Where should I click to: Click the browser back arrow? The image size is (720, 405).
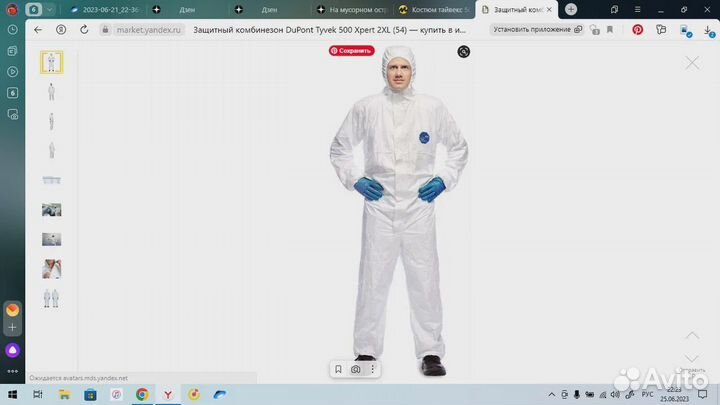point(38,30)
